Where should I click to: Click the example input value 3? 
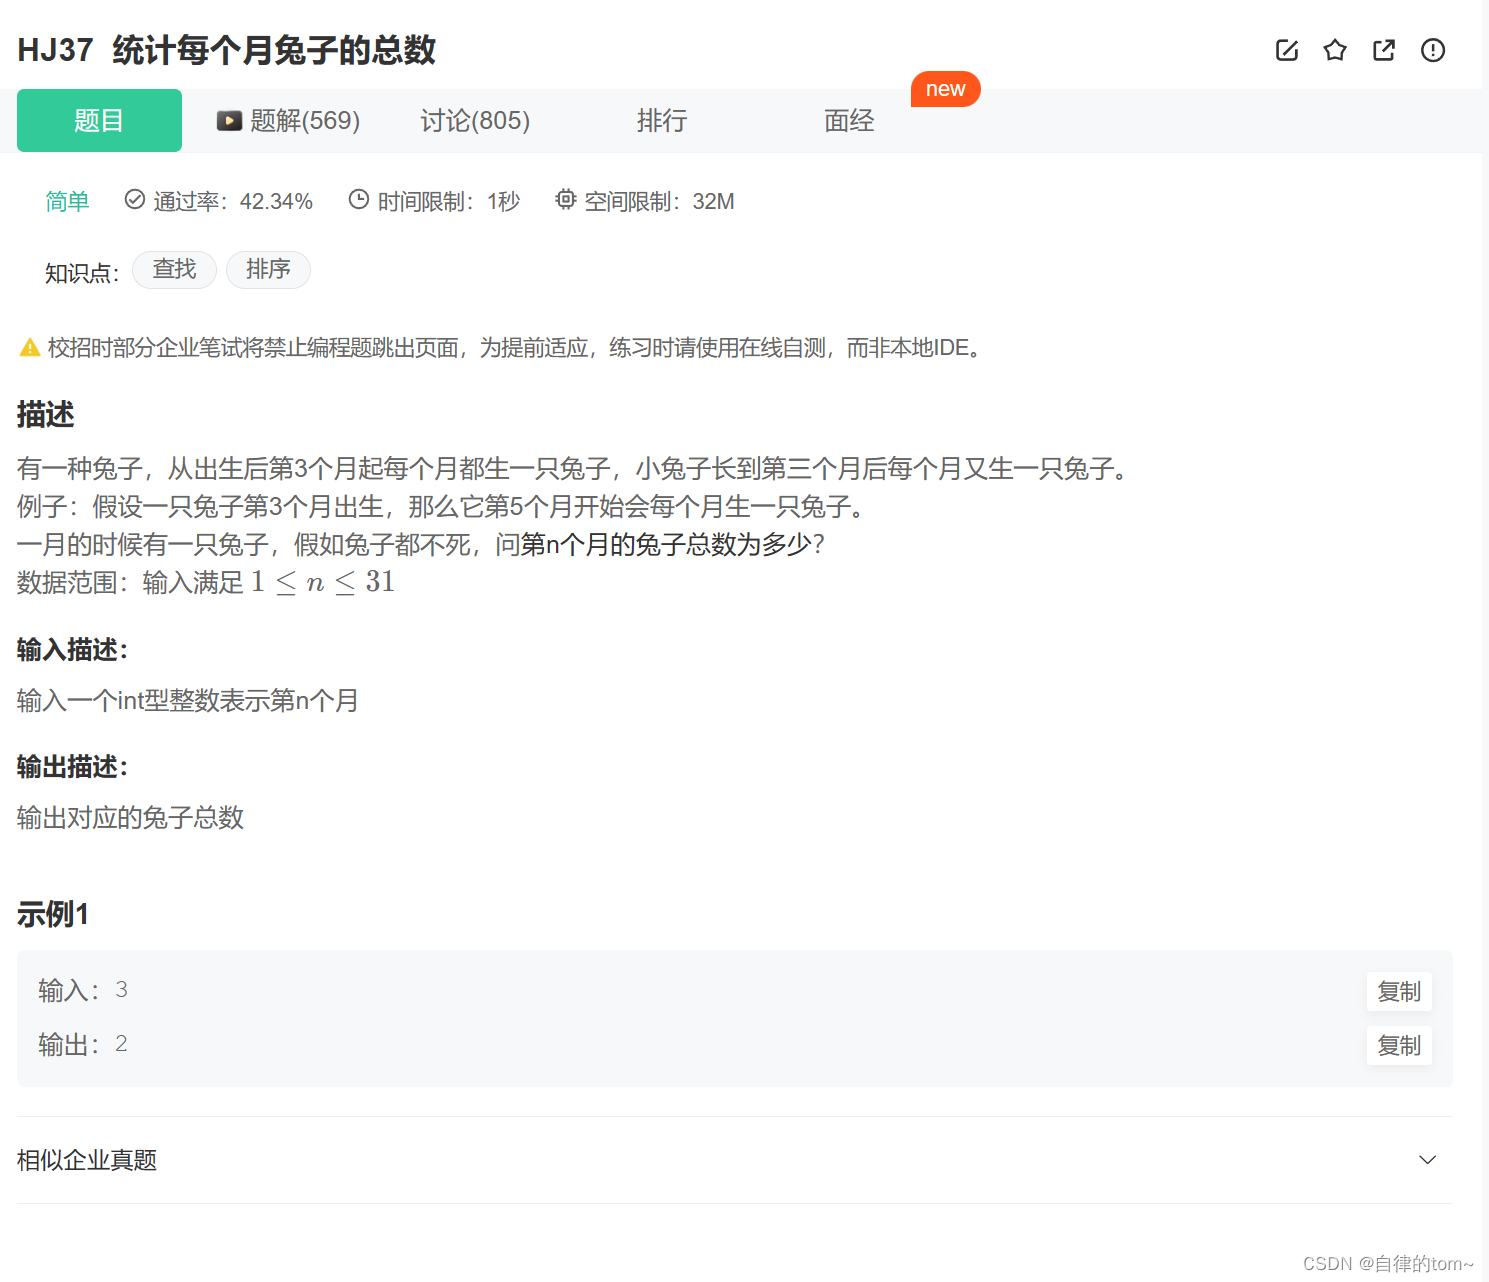click(x=121, y=990)
